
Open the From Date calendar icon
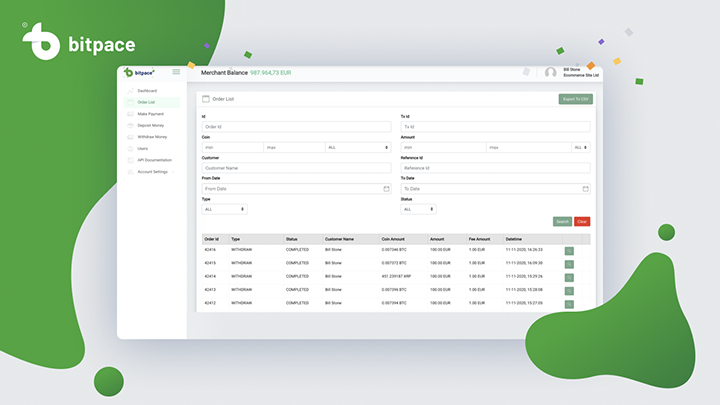pos(386,189)
